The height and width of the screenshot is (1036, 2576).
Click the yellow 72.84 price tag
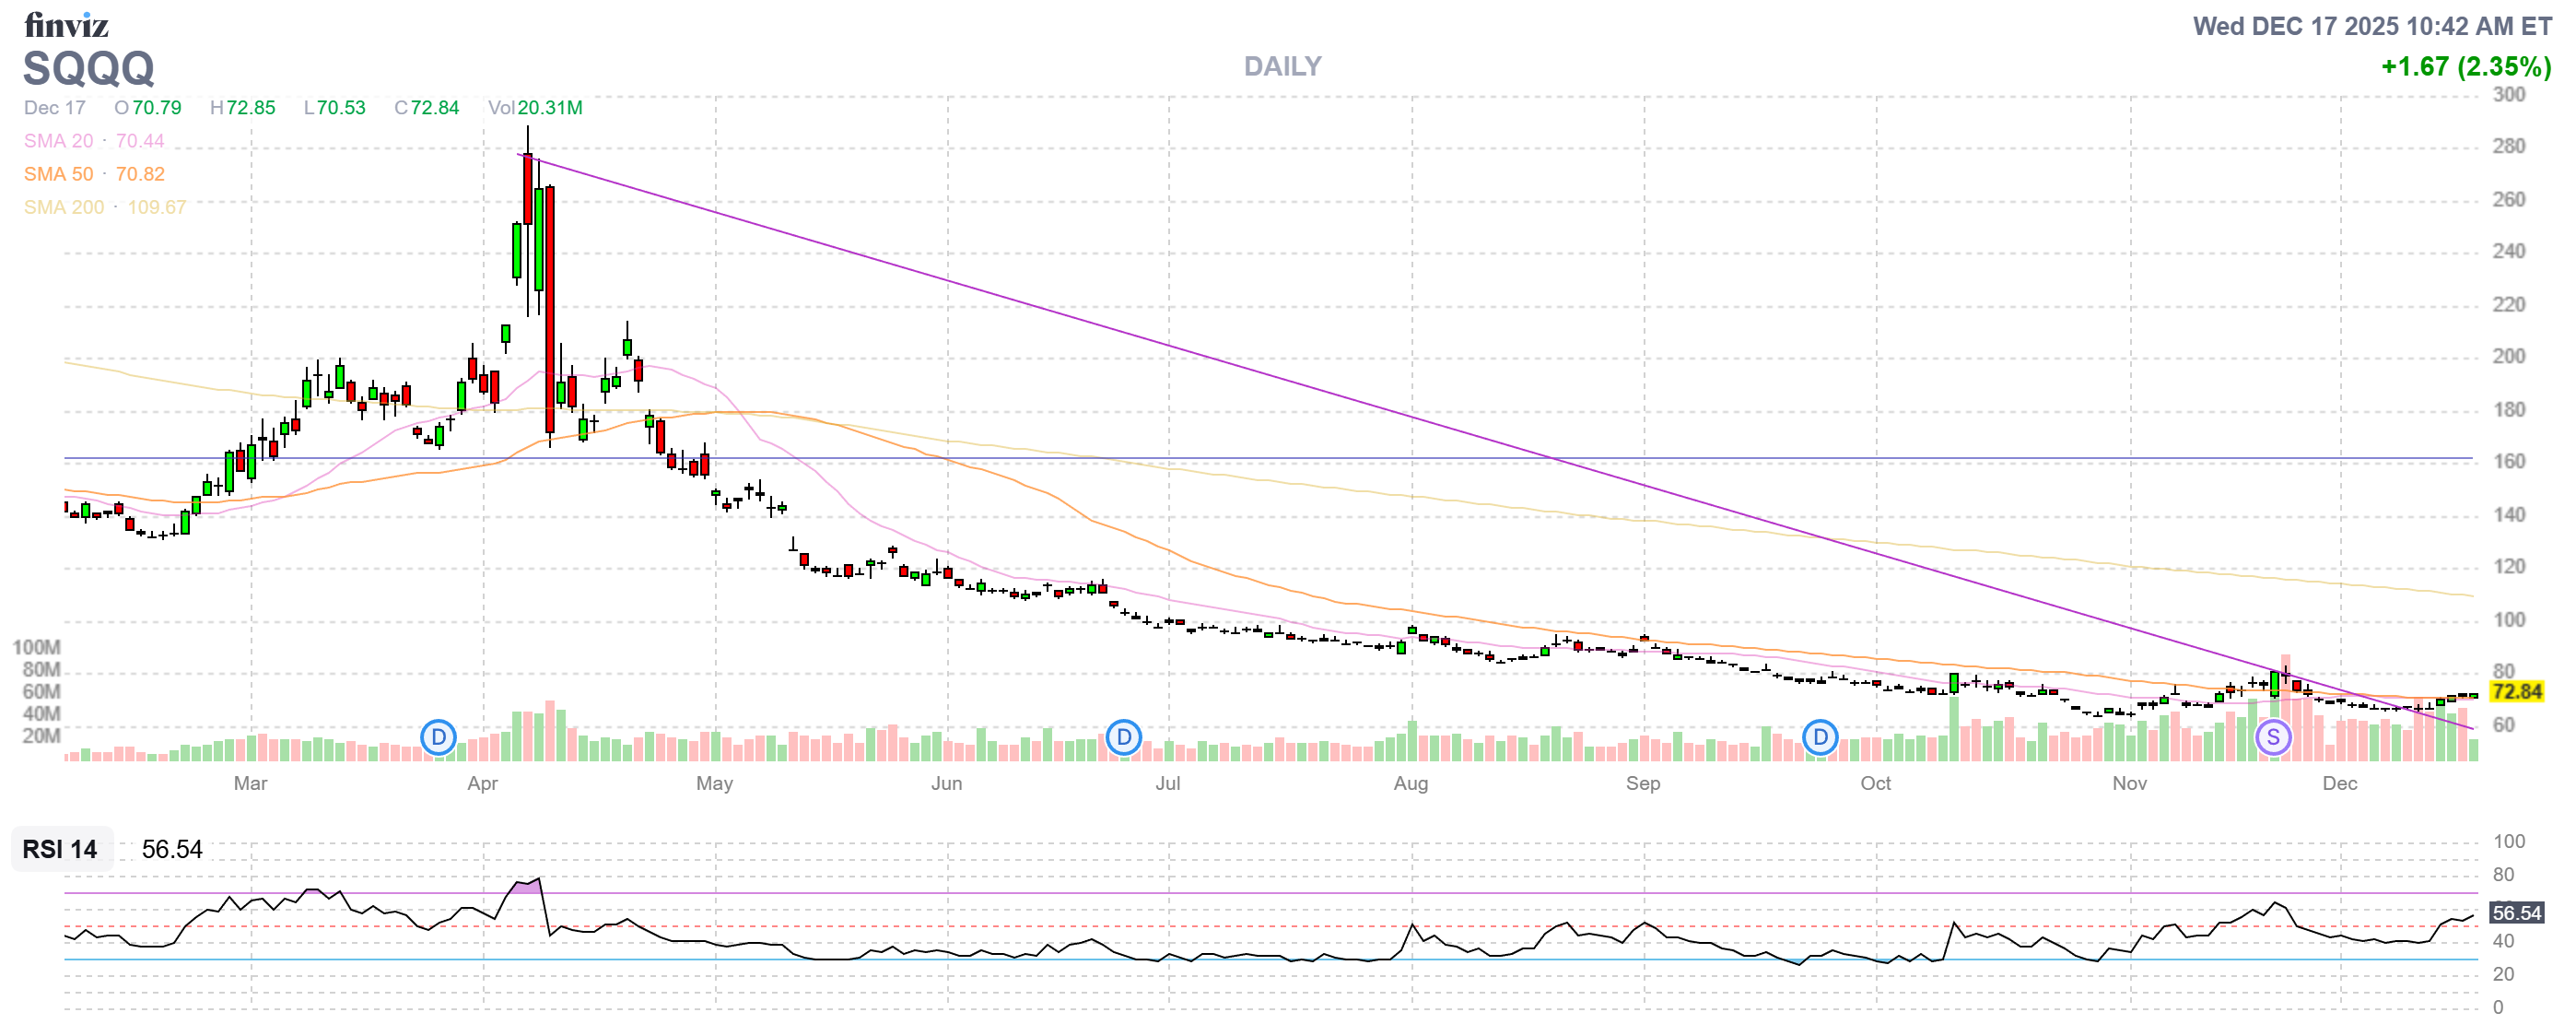coord(2516,692)
